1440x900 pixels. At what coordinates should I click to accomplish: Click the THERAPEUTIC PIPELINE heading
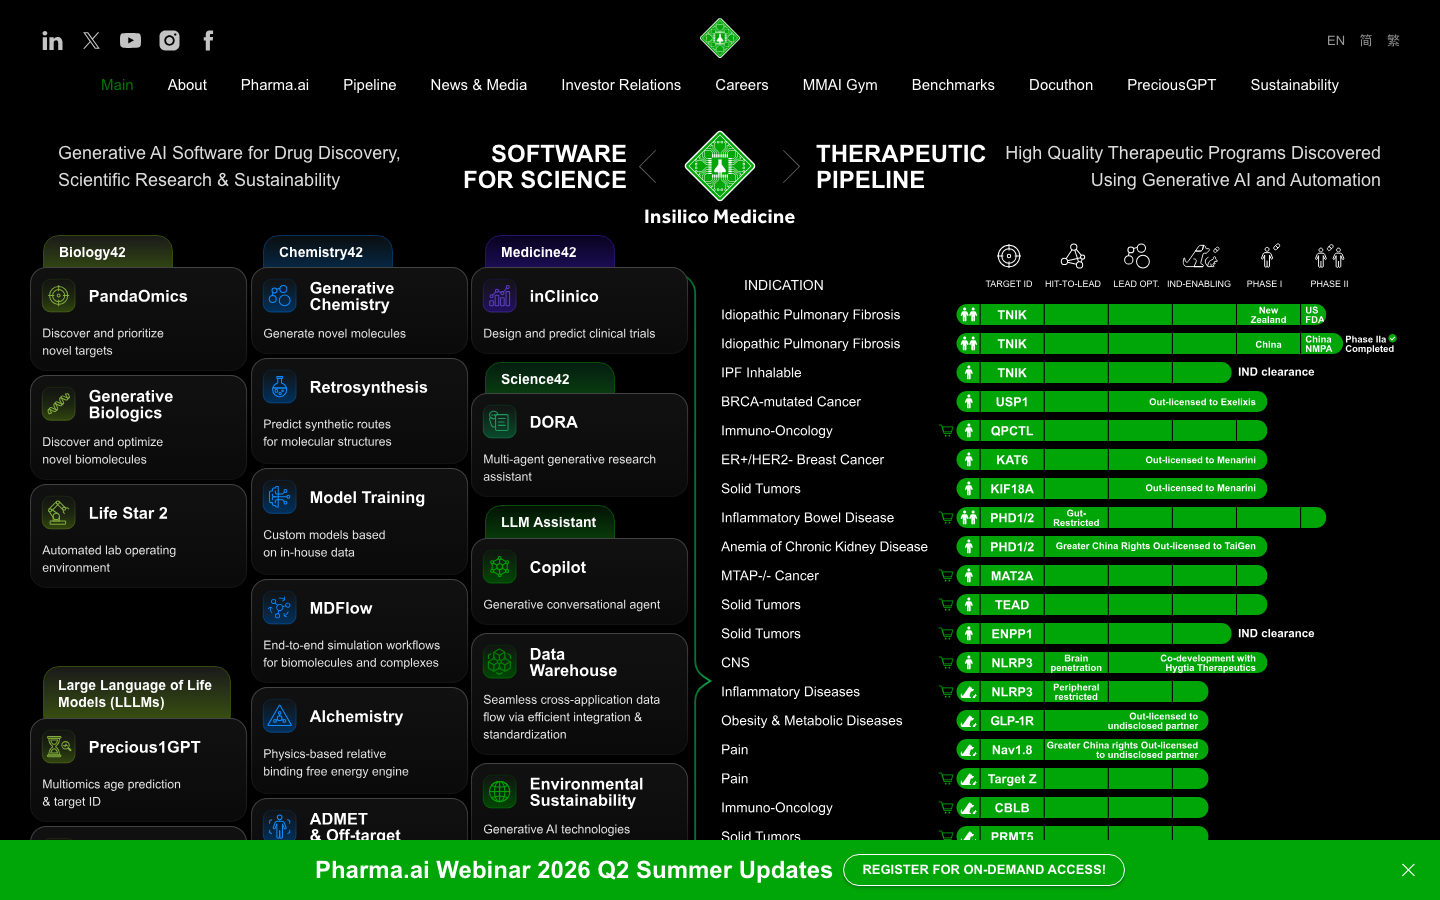pos(901,167)
